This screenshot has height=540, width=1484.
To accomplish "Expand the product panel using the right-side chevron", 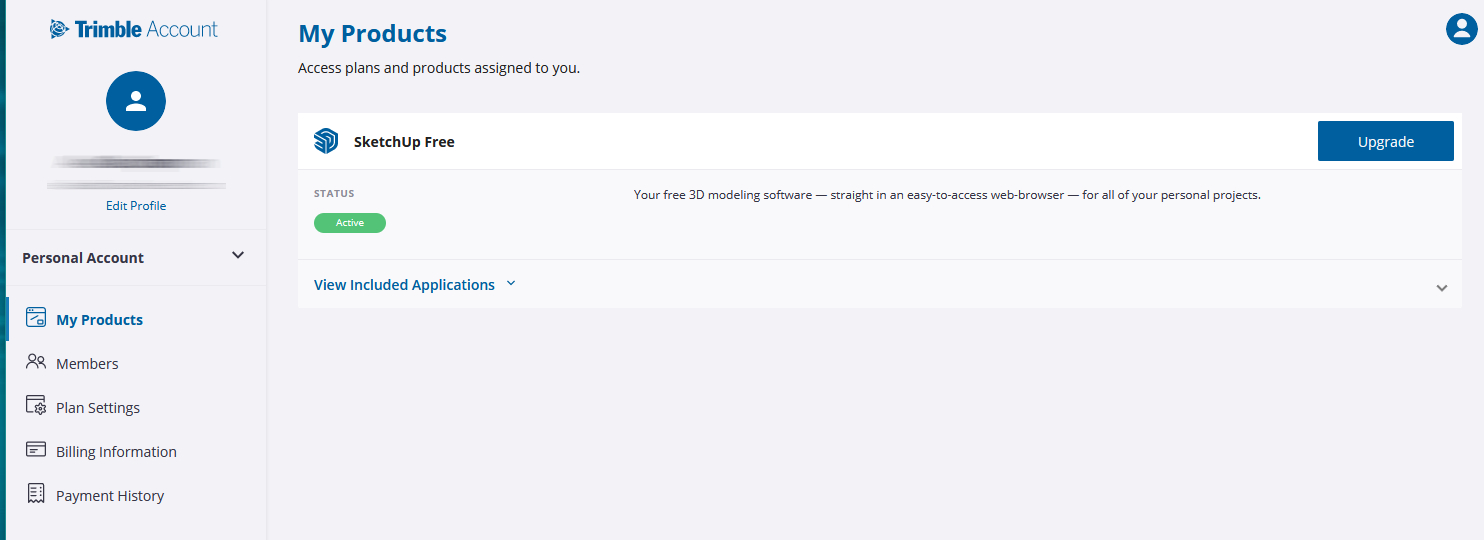I will point(1441,288).
